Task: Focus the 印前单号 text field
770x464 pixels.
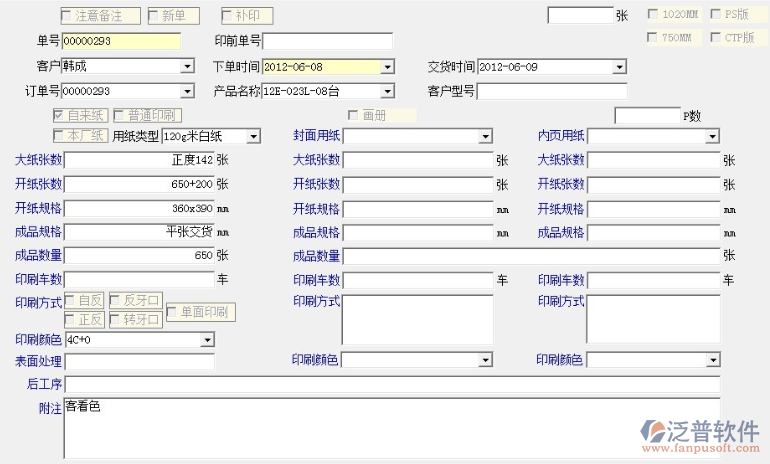Action: point(327,41)
